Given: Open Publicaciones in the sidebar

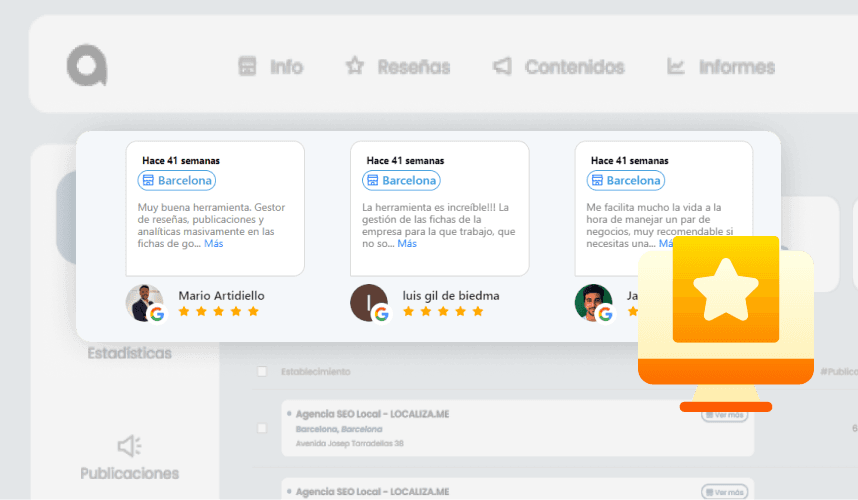Looking at the screenshot, I should 130,473.
